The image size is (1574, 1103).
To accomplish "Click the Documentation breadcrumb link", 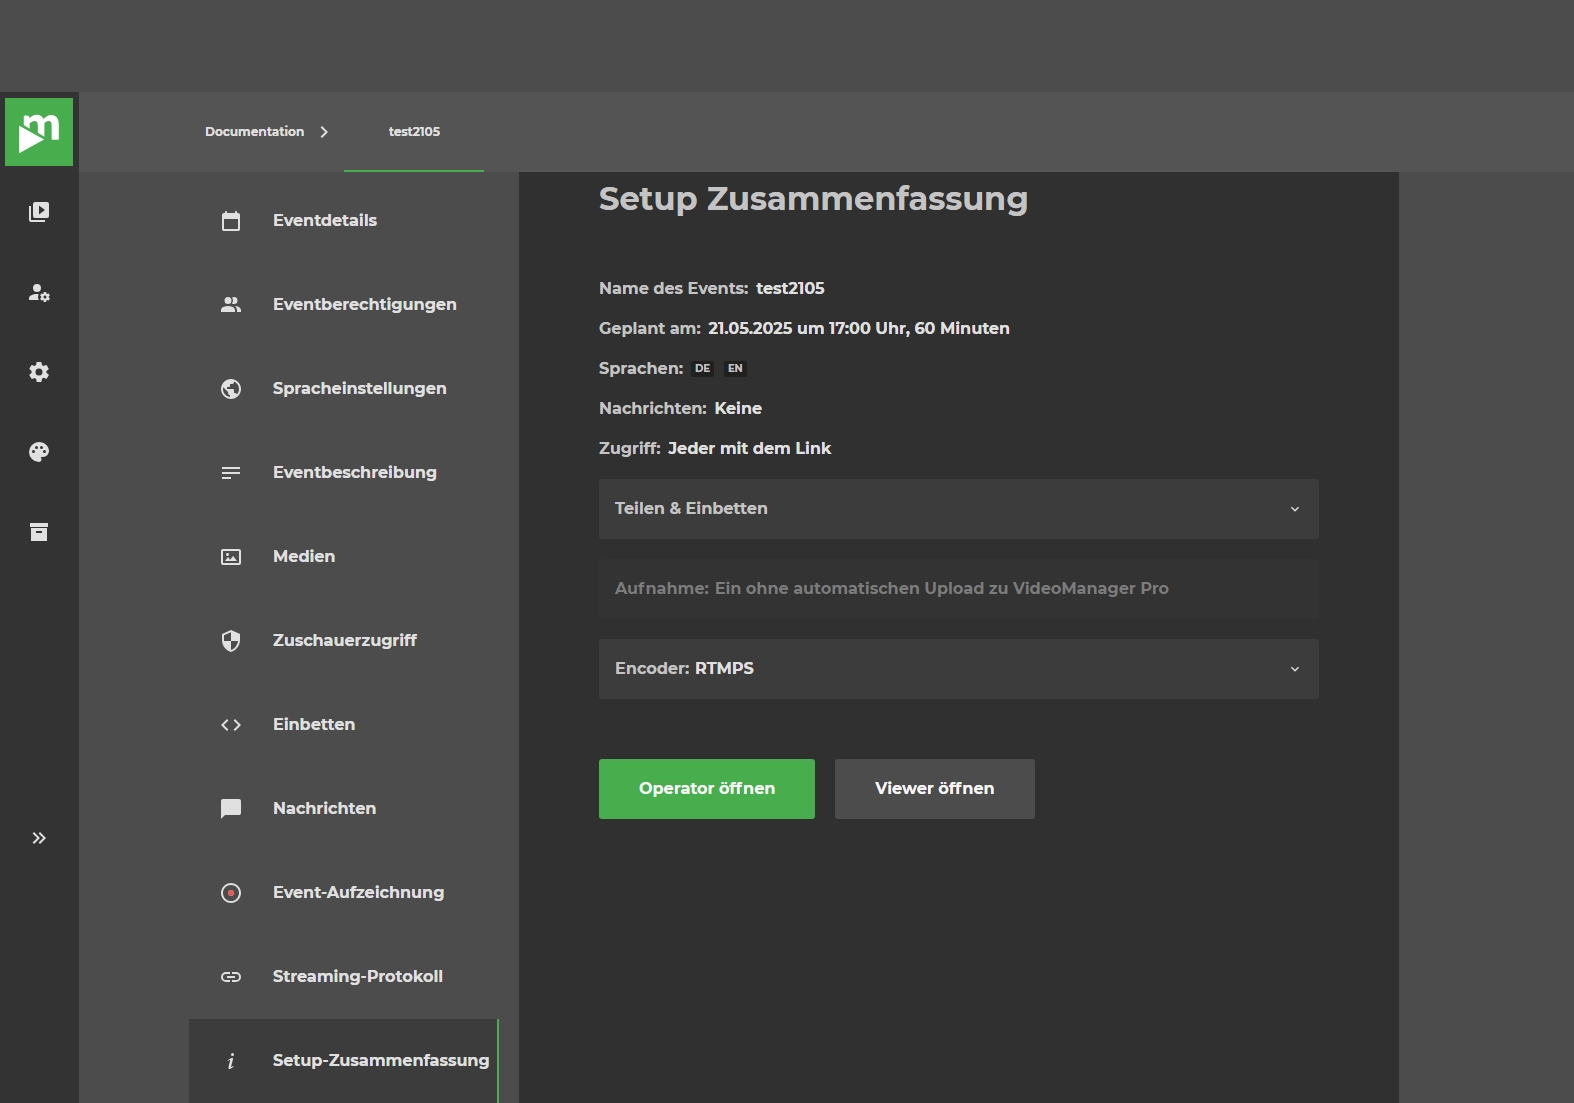I will click(x=254, y=132).
